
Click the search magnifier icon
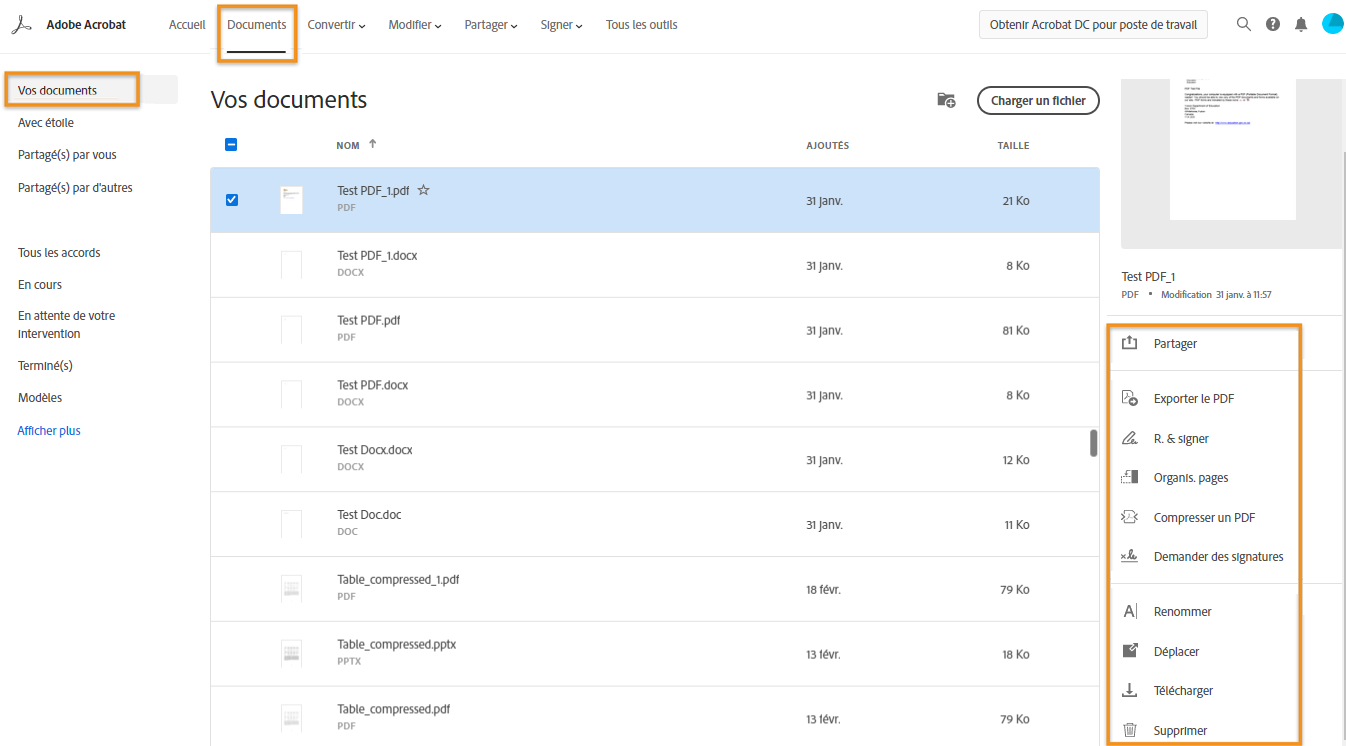coord(1243,25)
